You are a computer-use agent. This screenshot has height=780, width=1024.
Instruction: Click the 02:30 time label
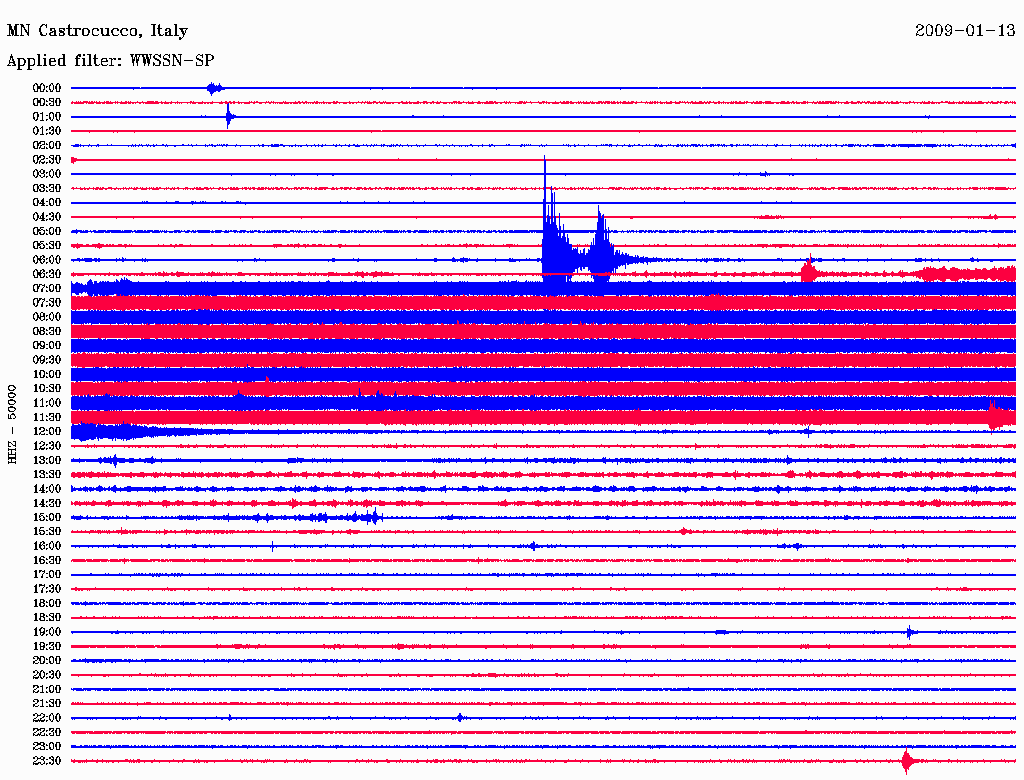click(x=47, y=159)
